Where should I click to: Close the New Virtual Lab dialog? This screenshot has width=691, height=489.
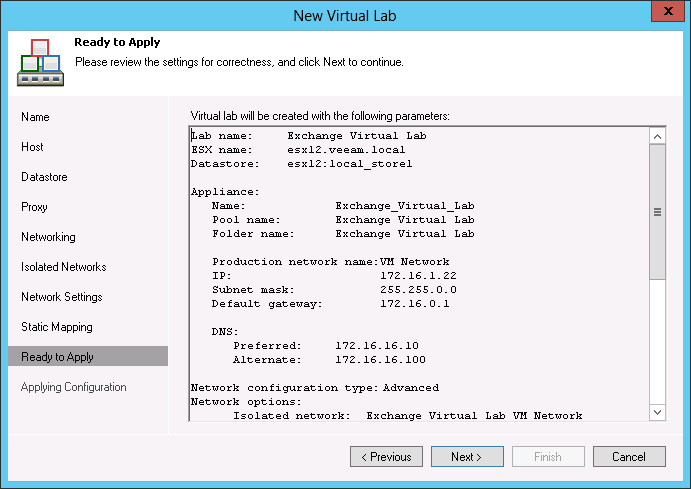(662, 14)
